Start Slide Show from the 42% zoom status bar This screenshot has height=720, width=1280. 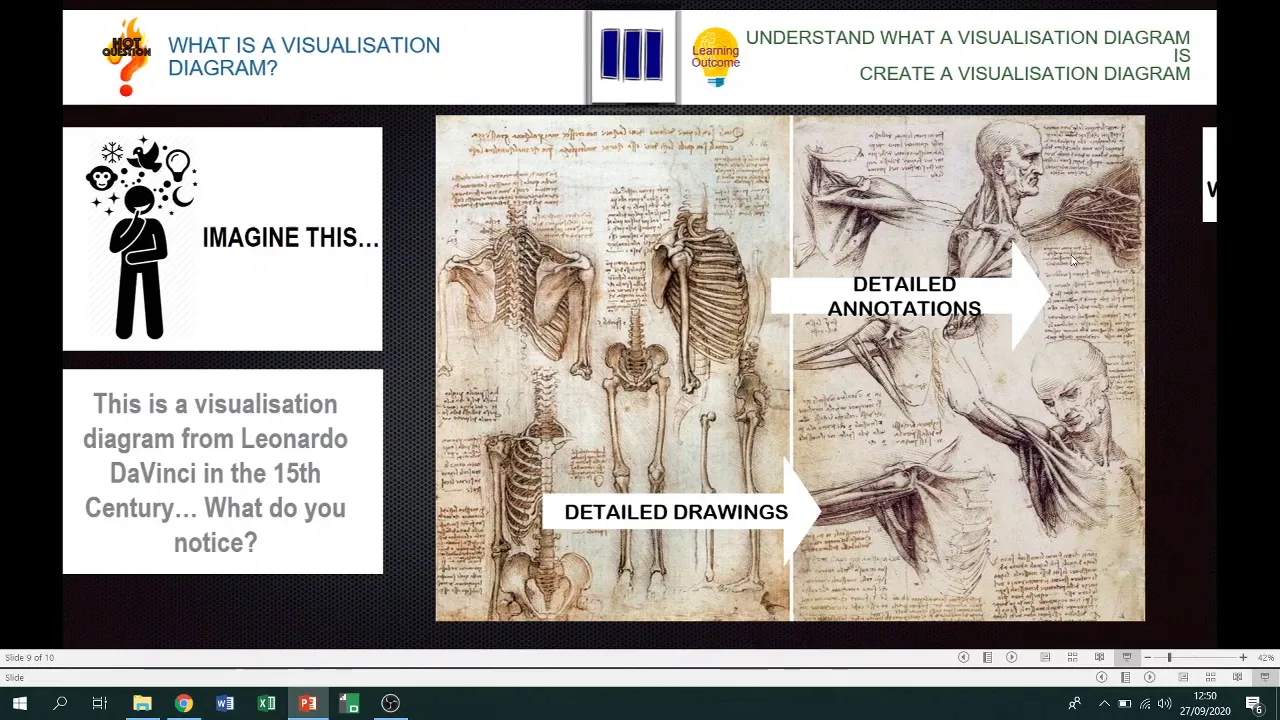(x=1127, y=657)
